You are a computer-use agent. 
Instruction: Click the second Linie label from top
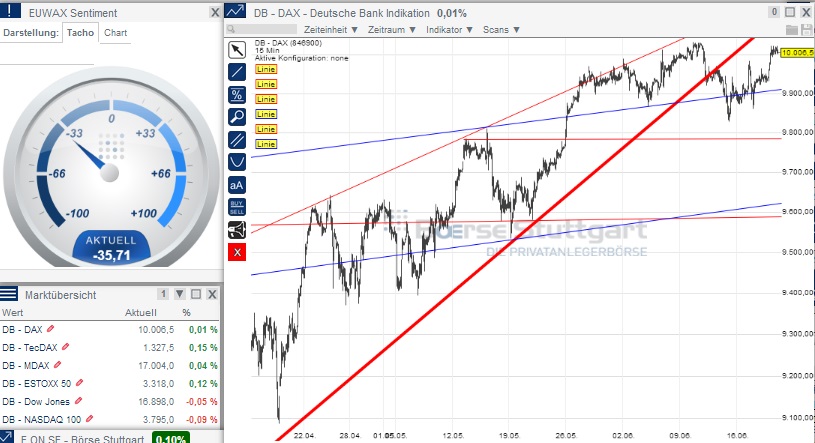pyautogui.click(x=266, y=84)
